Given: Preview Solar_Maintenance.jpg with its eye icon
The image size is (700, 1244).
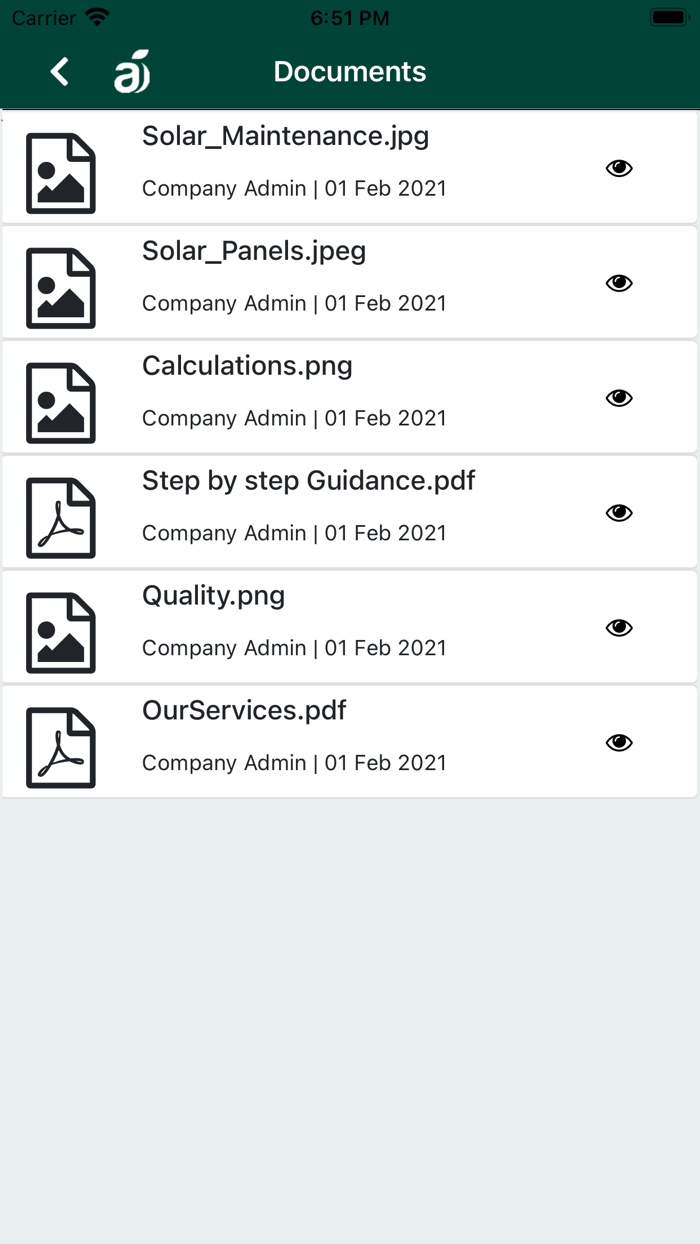Looking at the screenshot, I should pyautogui.click(x=619, y=168).
